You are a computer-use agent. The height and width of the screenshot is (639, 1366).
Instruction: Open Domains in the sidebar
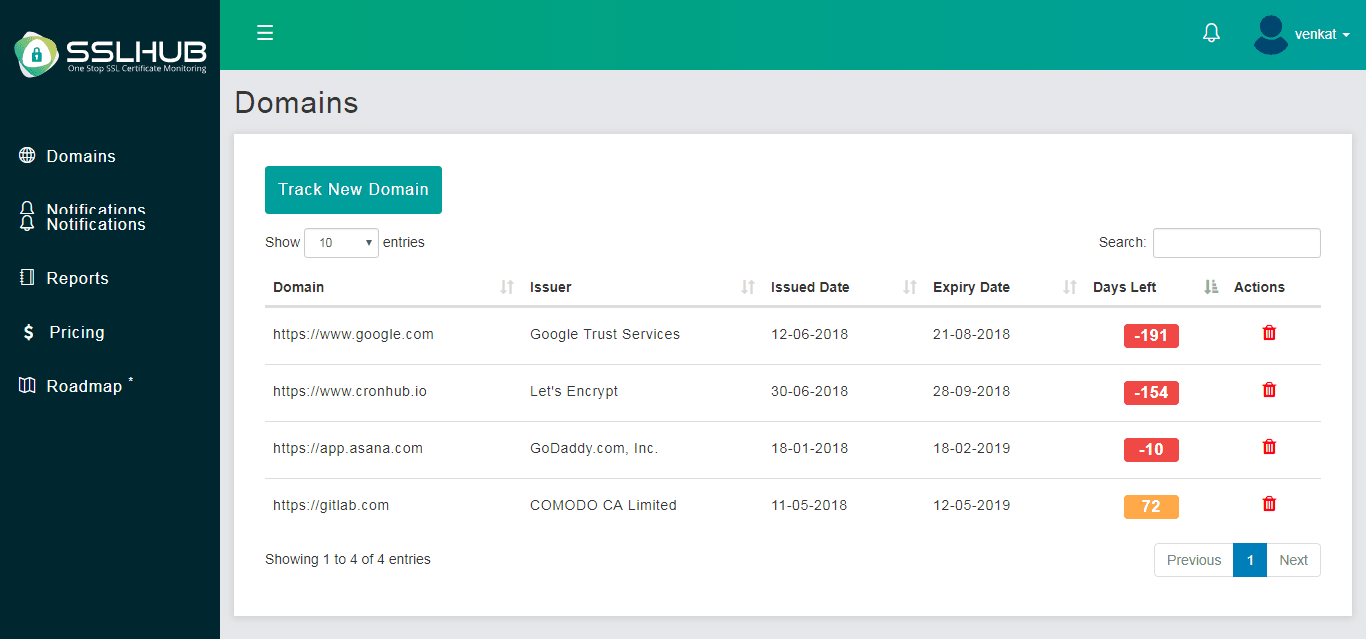81,156
